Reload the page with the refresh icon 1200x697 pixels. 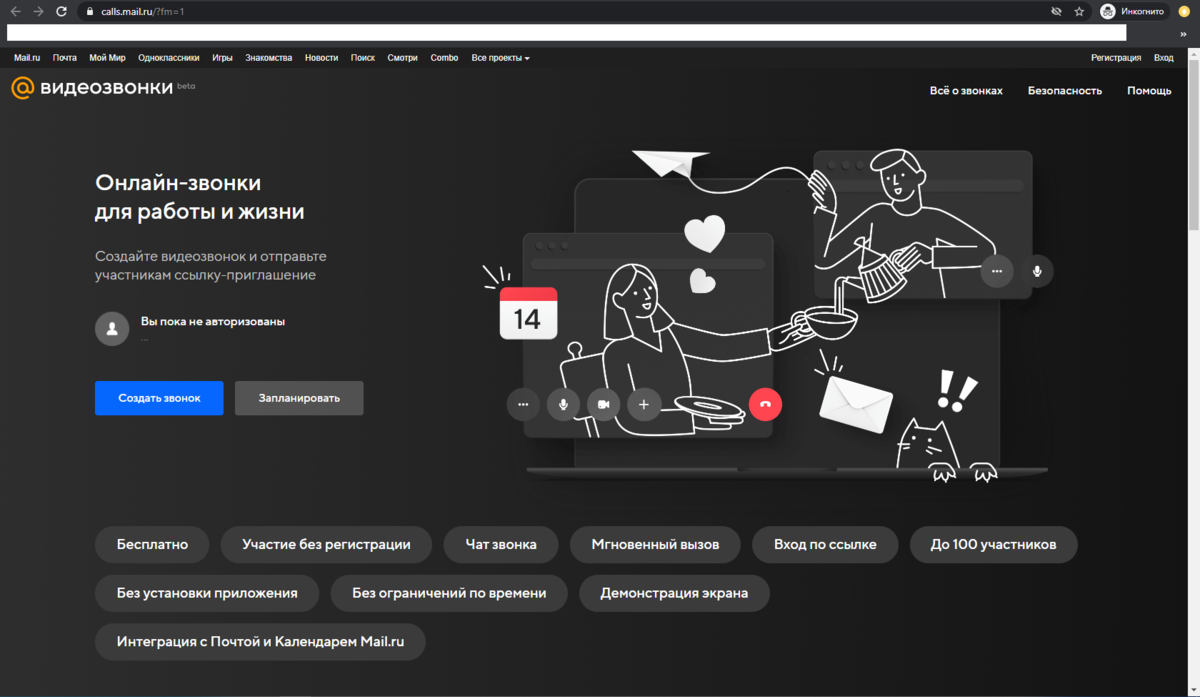coord(62,11)
